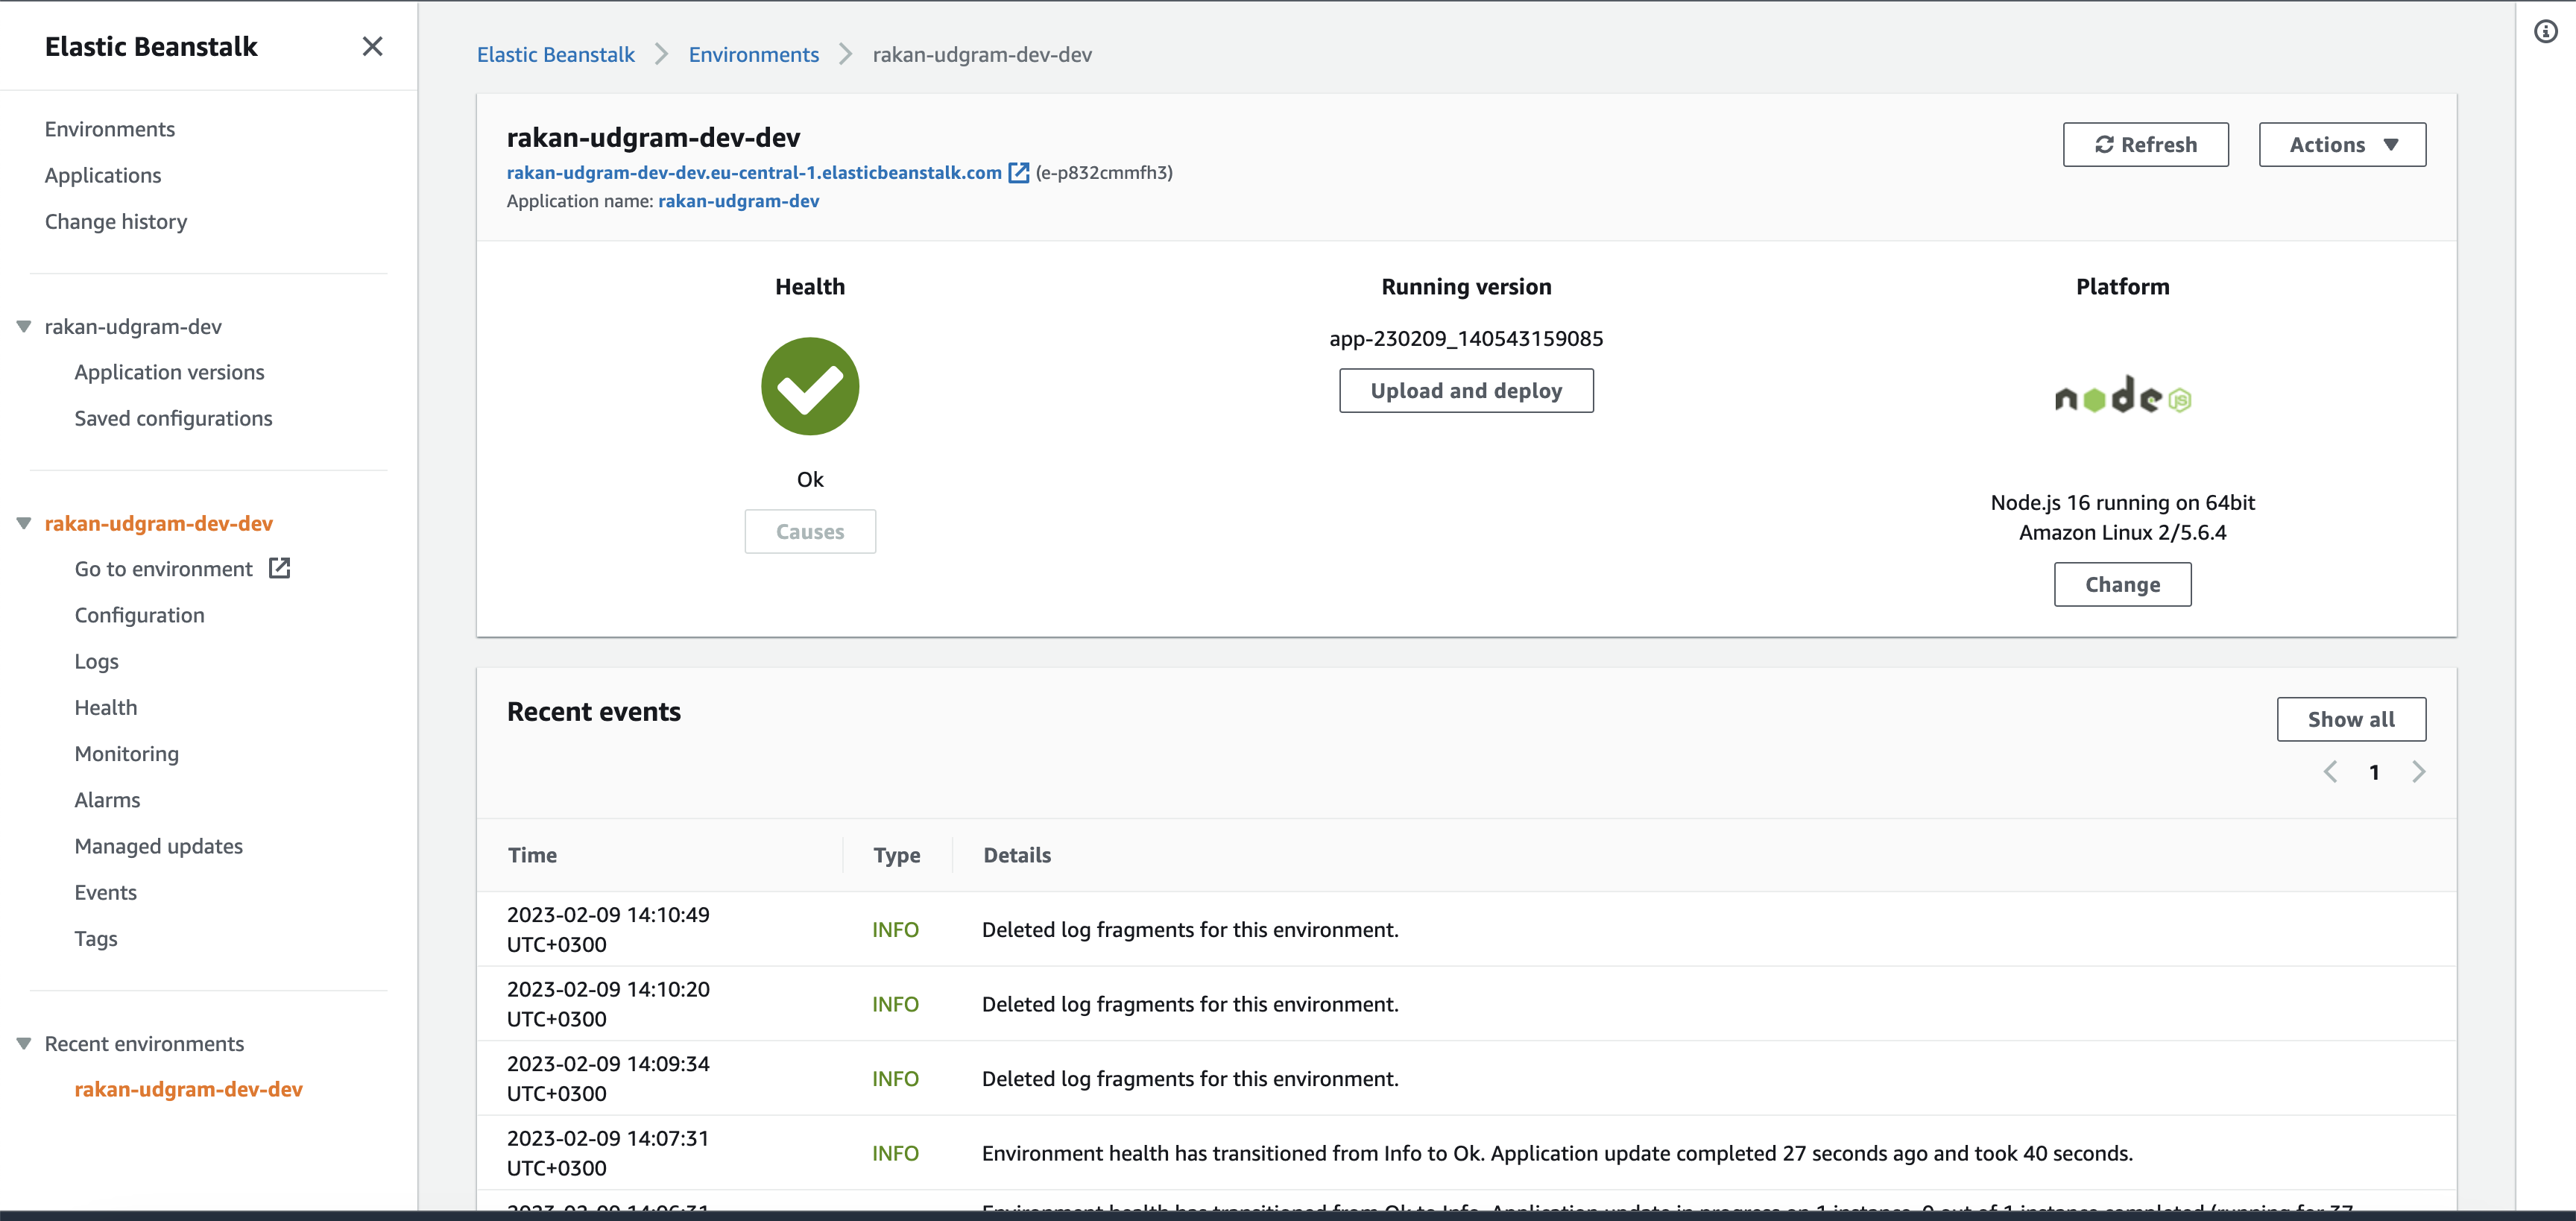Open the Actions dropdown menu
Viewport: 2576px width, 1221px height.
tap(2342, 145)
